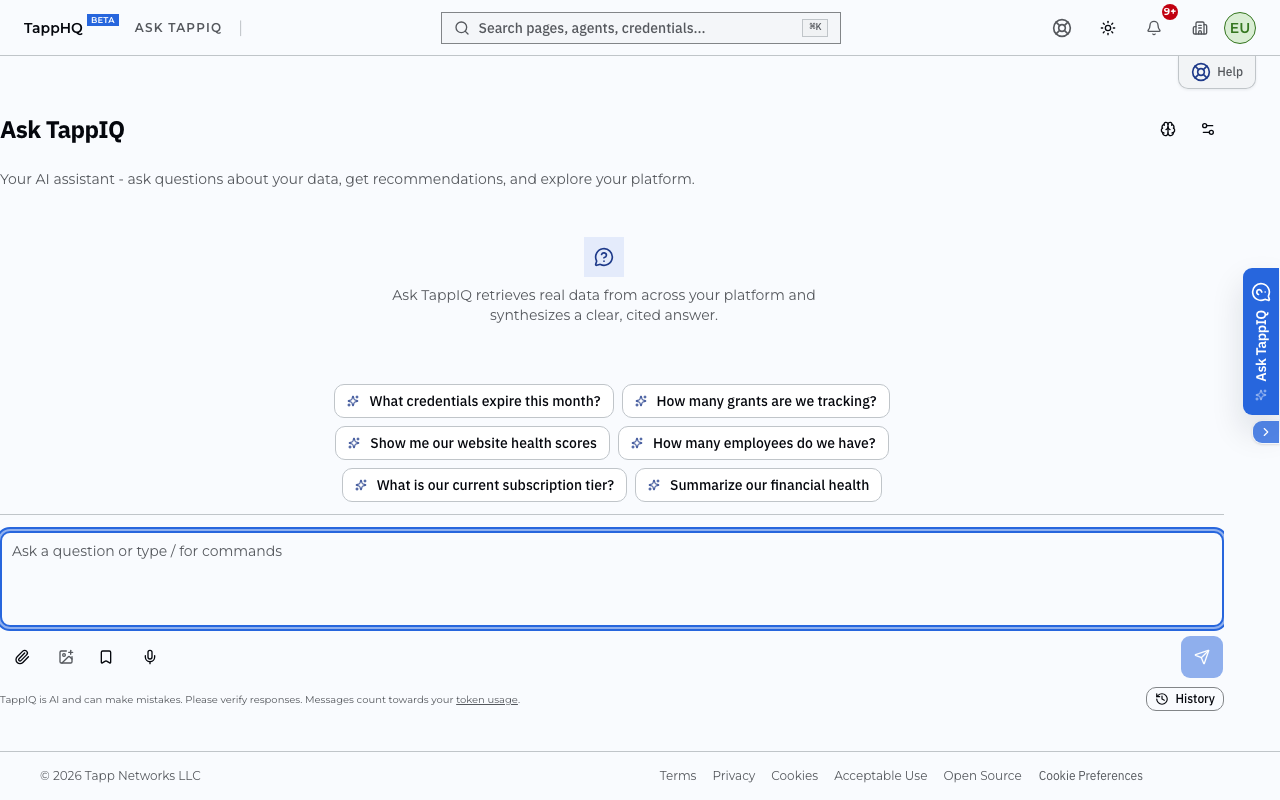Send the message with paper plane button

pyautogui.click(x=1202, y=657)
